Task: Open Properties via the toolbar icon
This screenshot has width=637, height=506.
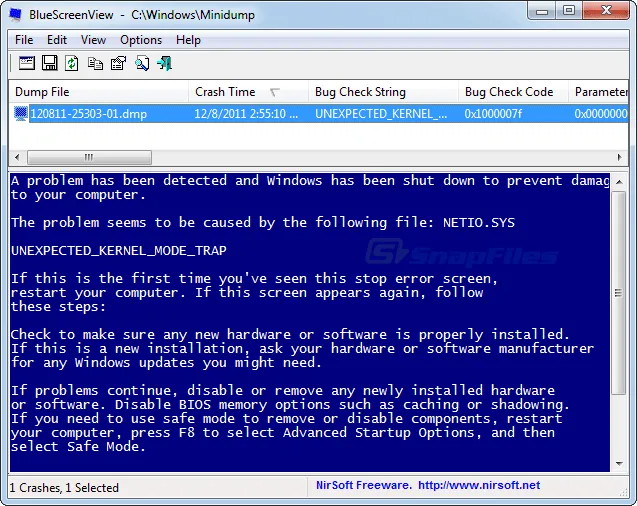Action: (x=118, y=63)
